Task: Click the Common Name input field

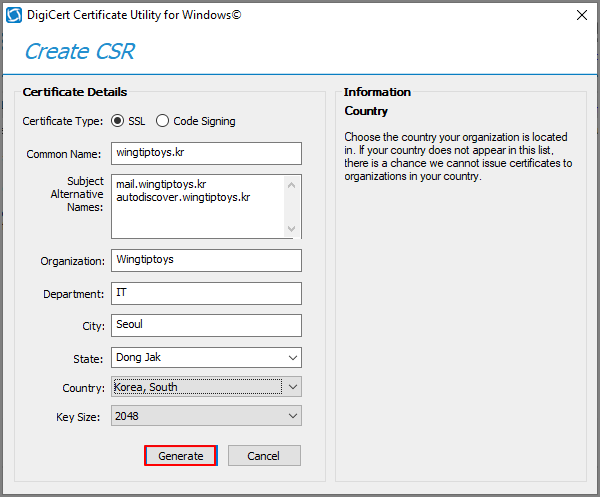Action: [206, 153]
